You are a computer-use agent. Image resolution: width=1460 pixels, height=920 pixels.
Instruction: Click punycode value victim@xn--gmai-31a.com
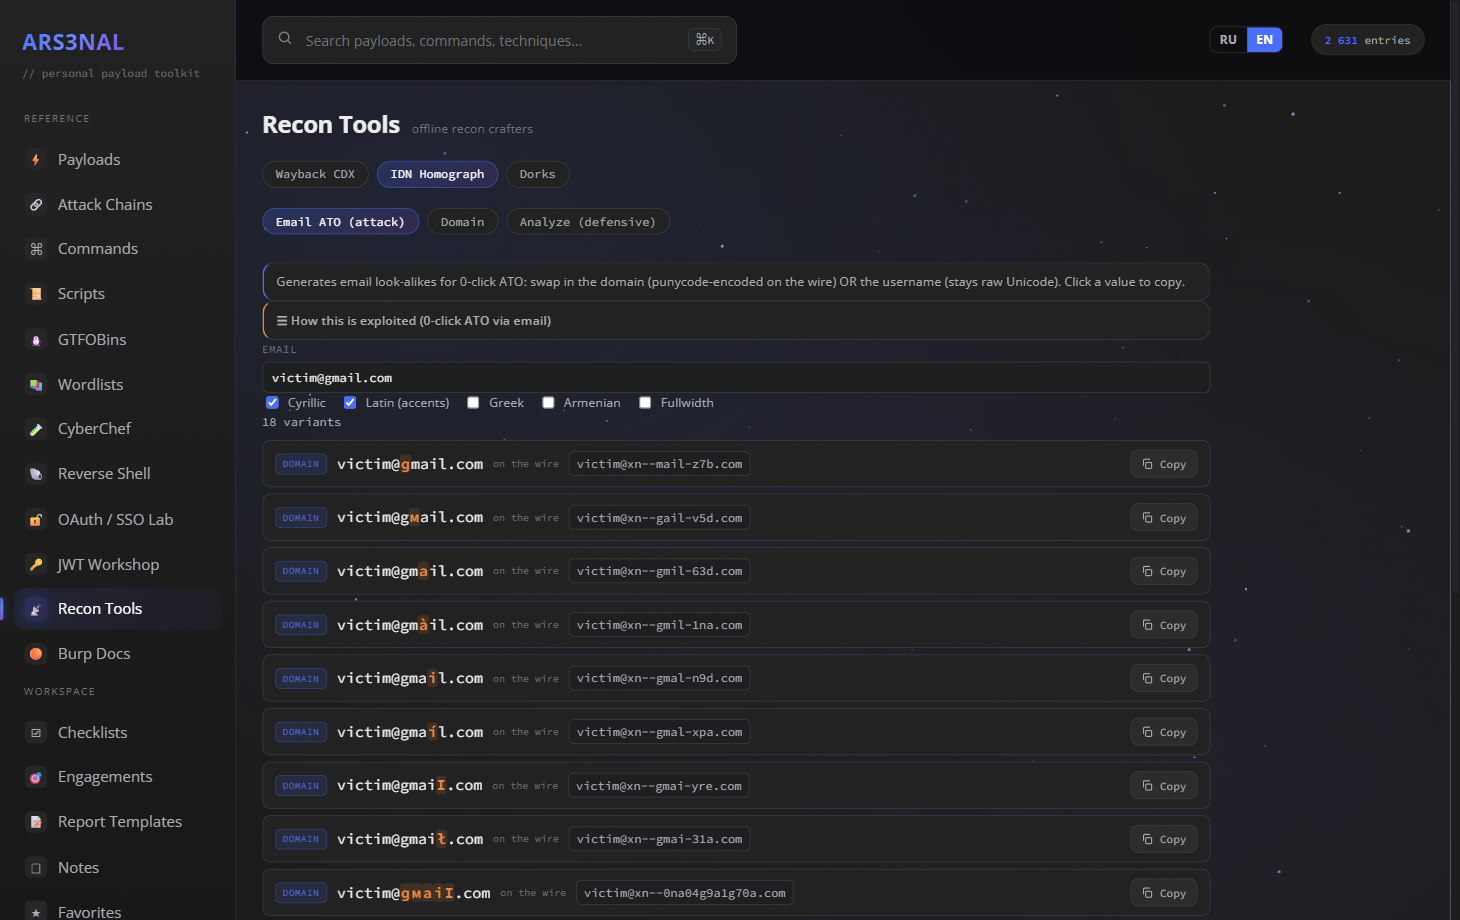pyautogui.click(x=659, y=839)
